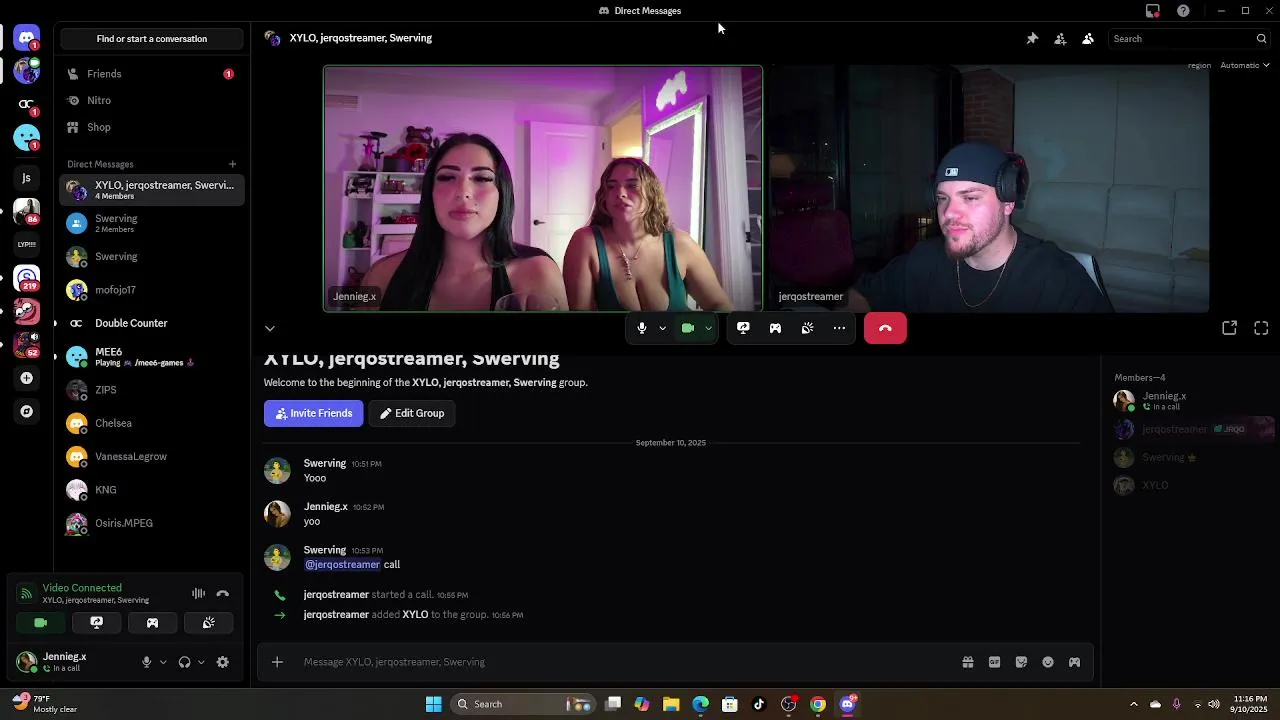Click the Edit Group button
Screen dimensions: 1280x720
coord(412,413)
